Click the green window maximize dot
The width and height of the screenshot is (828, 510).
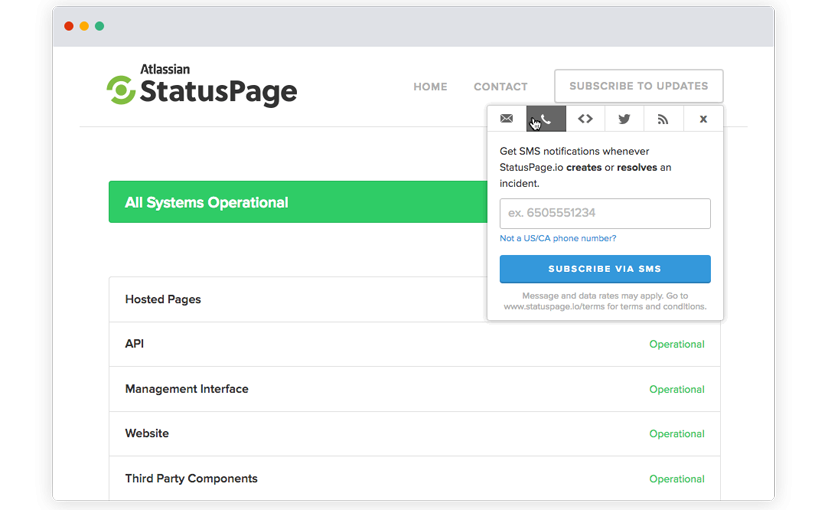(99, 26)
